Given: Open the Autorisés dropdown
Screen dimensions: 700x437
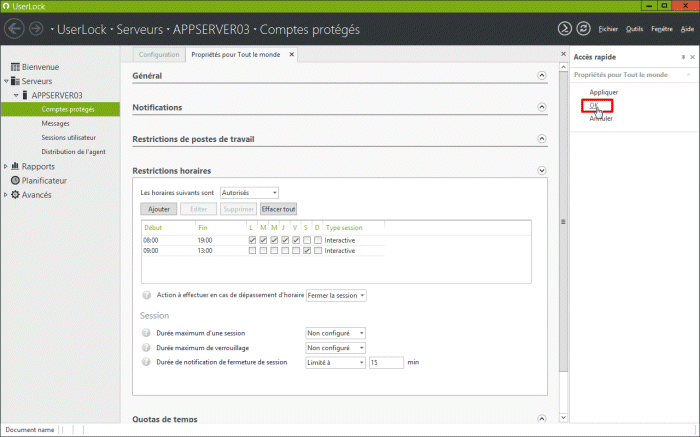Looking at the screenshot, I should [250, 193].
